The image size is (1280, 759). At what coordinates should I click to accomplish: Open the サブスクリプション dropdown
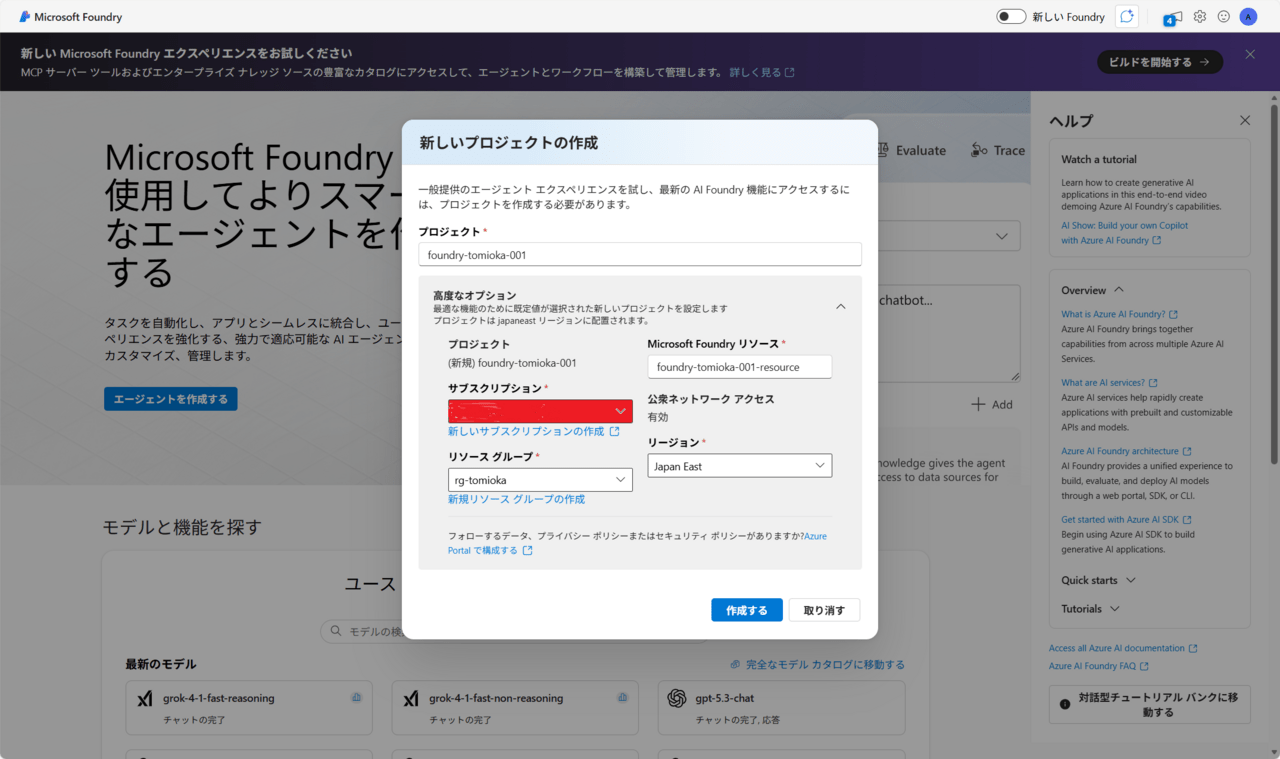(x=540, y=411)
